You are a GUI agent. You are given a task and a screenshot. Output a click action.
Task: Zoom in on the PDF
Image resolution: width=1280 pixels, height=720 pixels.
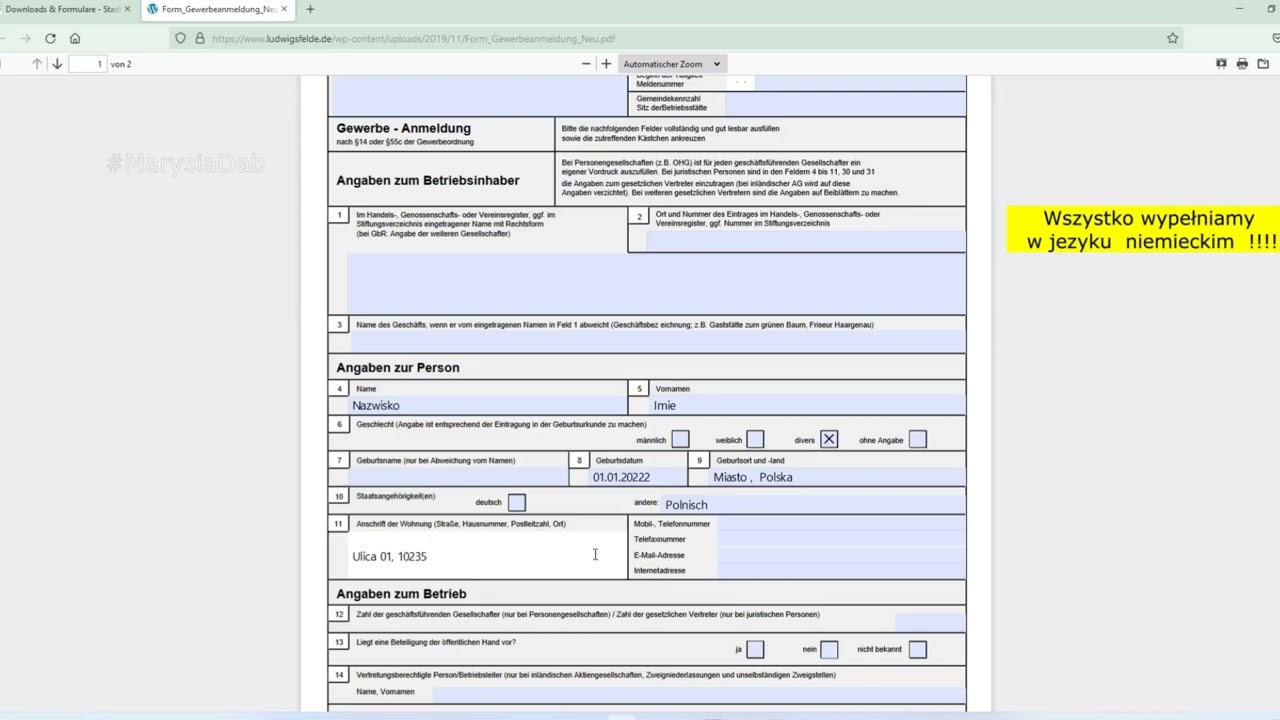pyautogui.click(x=606, y=64)
